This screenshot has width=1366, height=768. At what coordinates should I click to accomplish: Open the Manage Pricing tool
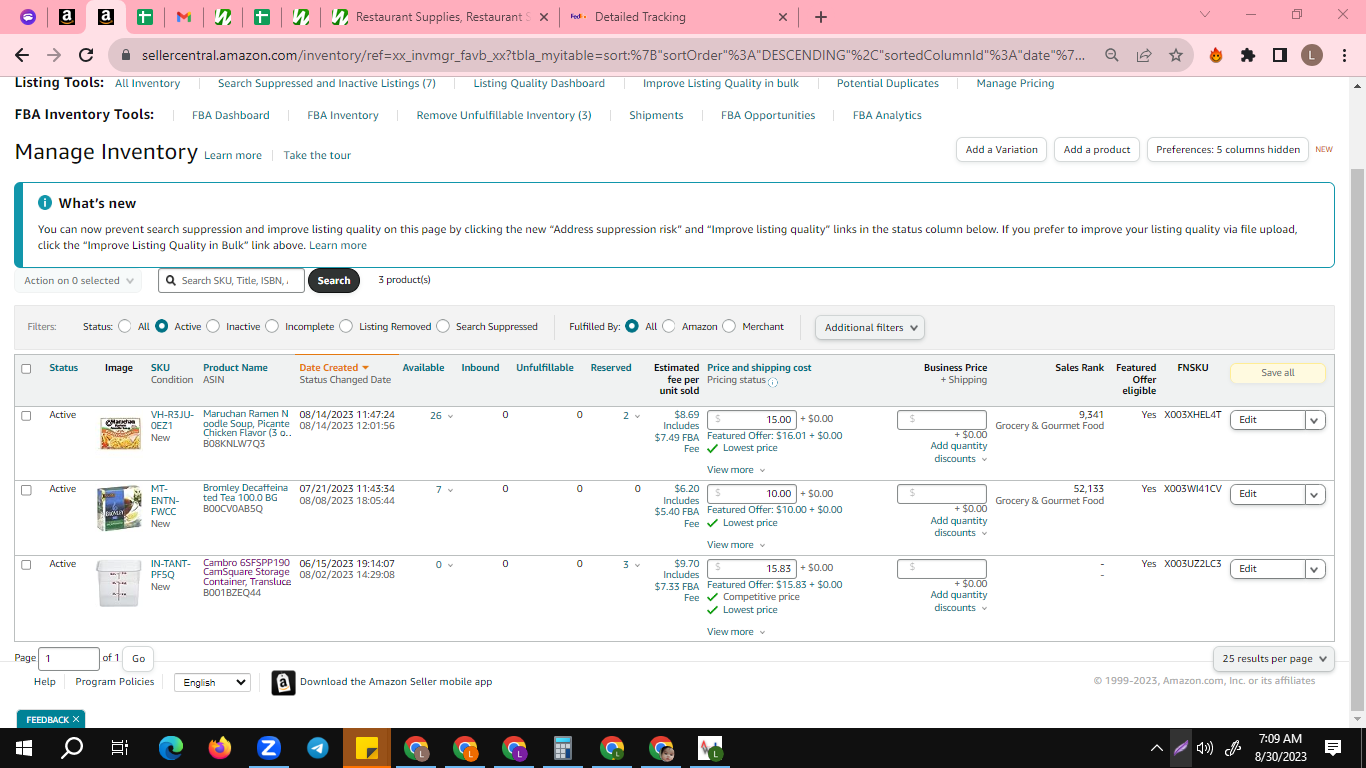[1015, 84]
